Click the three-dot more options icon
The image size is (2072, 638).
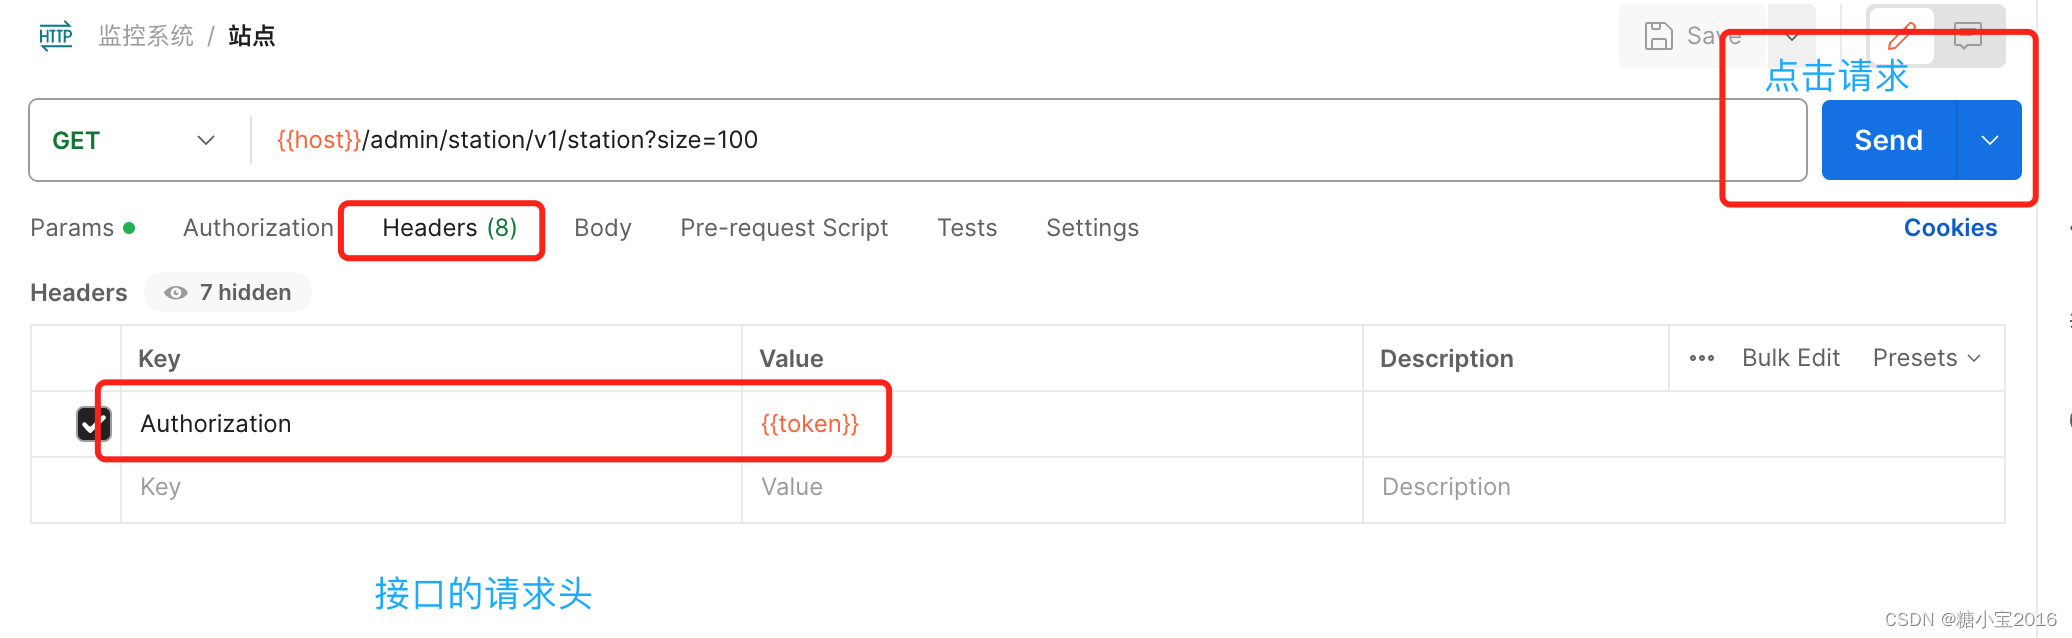click(x=1701, y=358)
